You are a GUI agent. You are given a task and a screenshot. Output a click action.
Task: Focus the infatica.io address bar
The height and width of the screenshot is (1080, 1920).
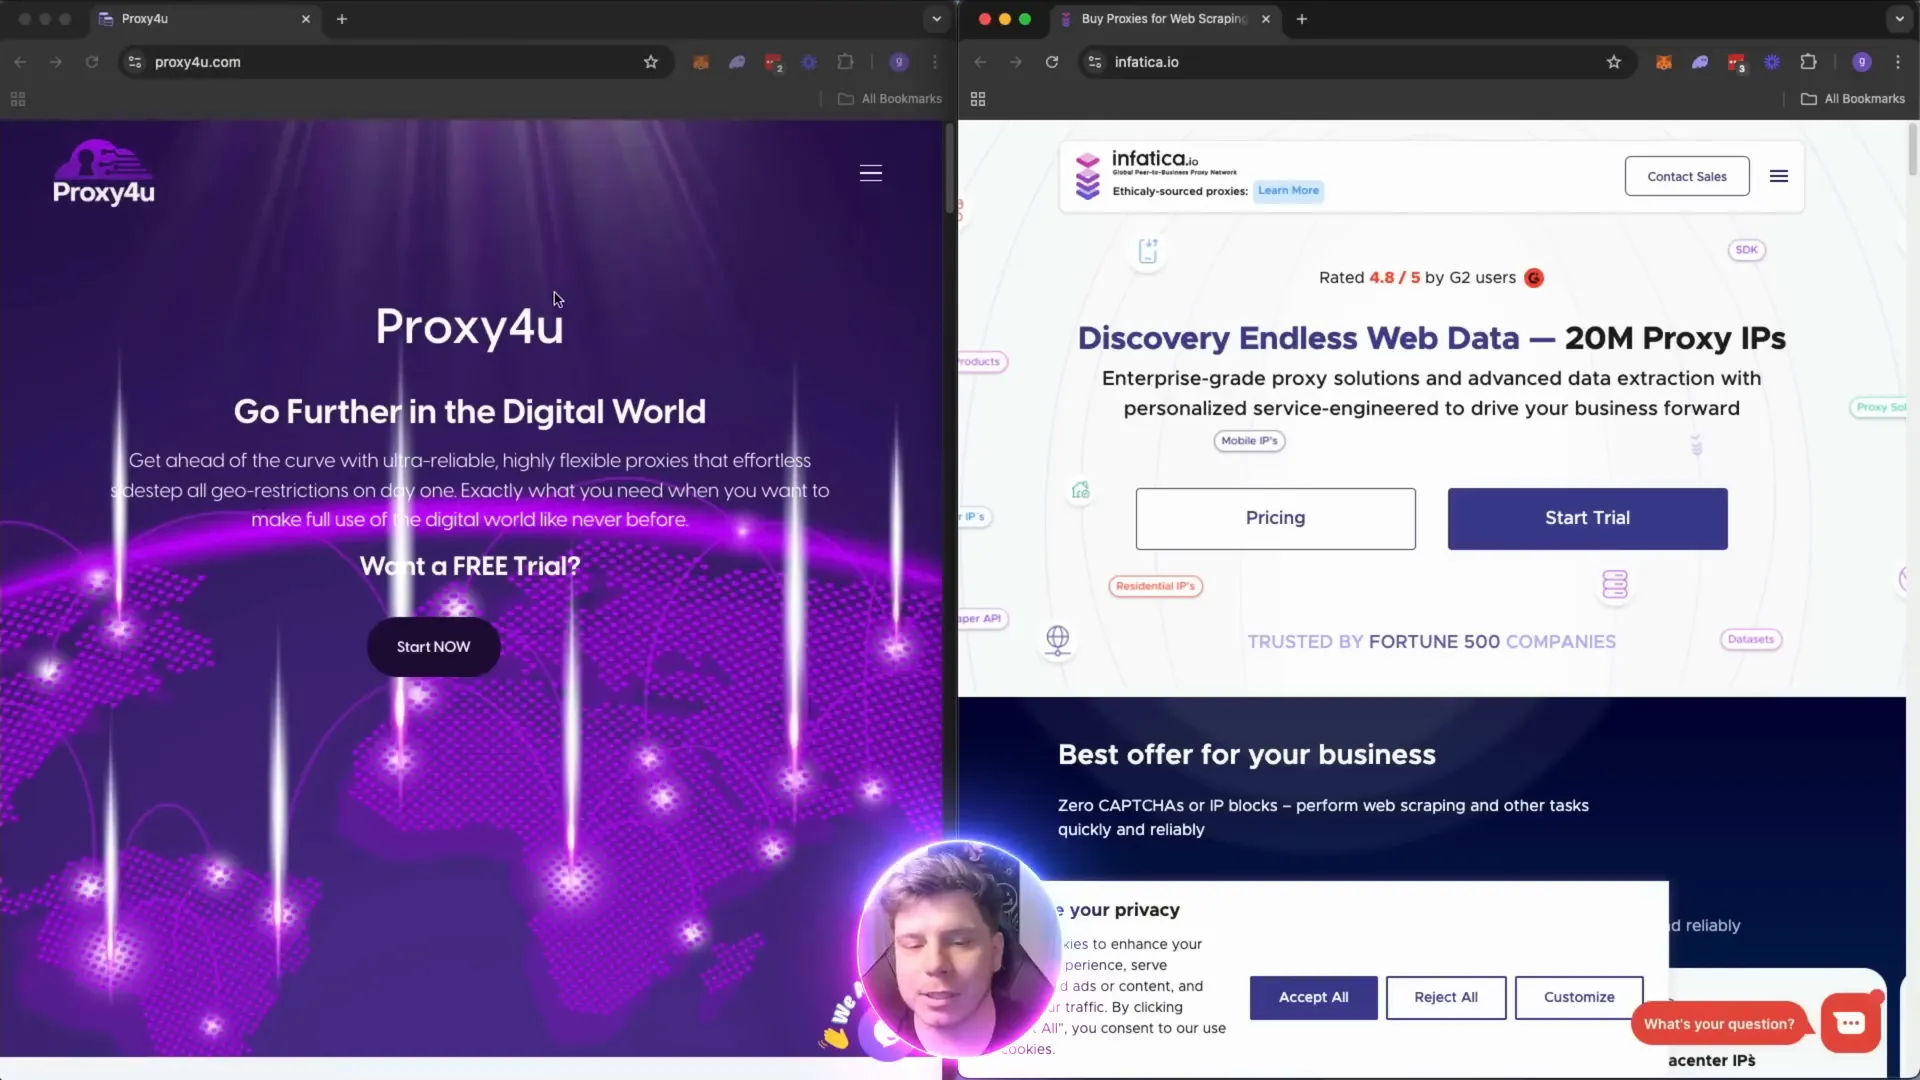coord(1356,62)
